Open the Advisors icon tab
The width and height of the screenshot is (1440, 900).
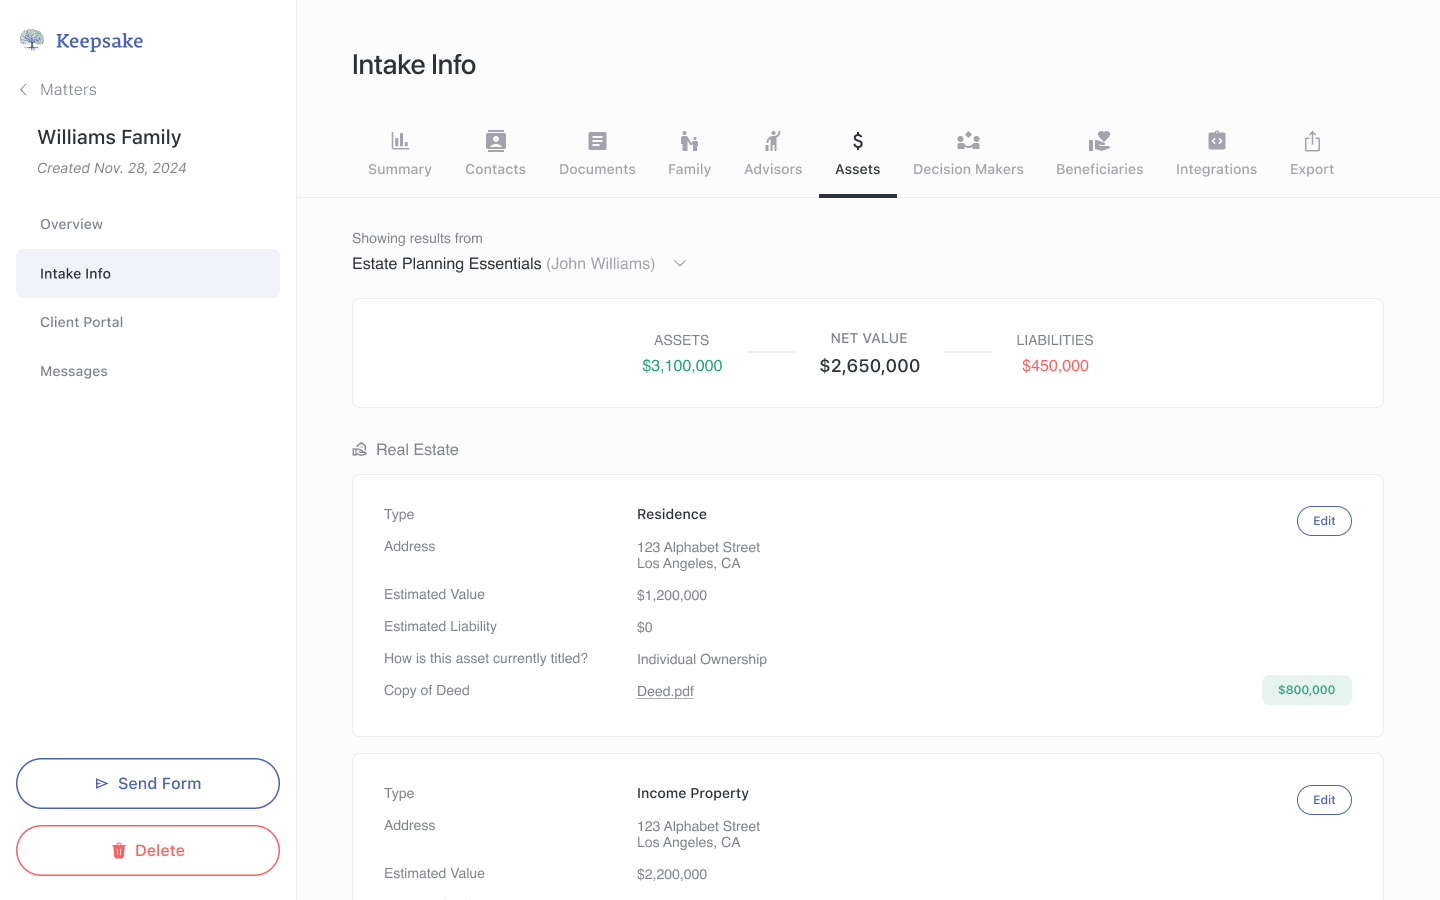click(773, 141)
